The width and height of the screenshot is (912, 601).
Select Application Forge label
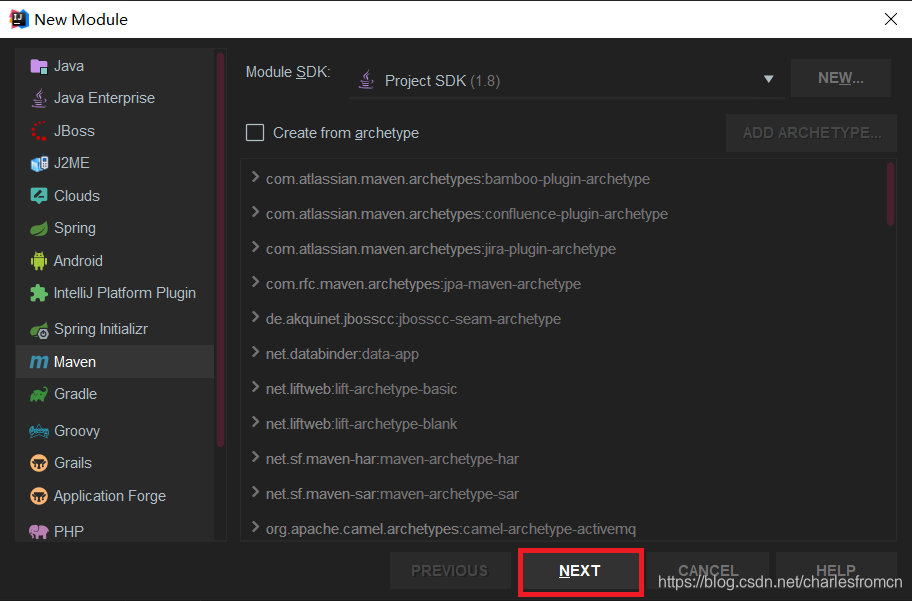pos(110,496)
